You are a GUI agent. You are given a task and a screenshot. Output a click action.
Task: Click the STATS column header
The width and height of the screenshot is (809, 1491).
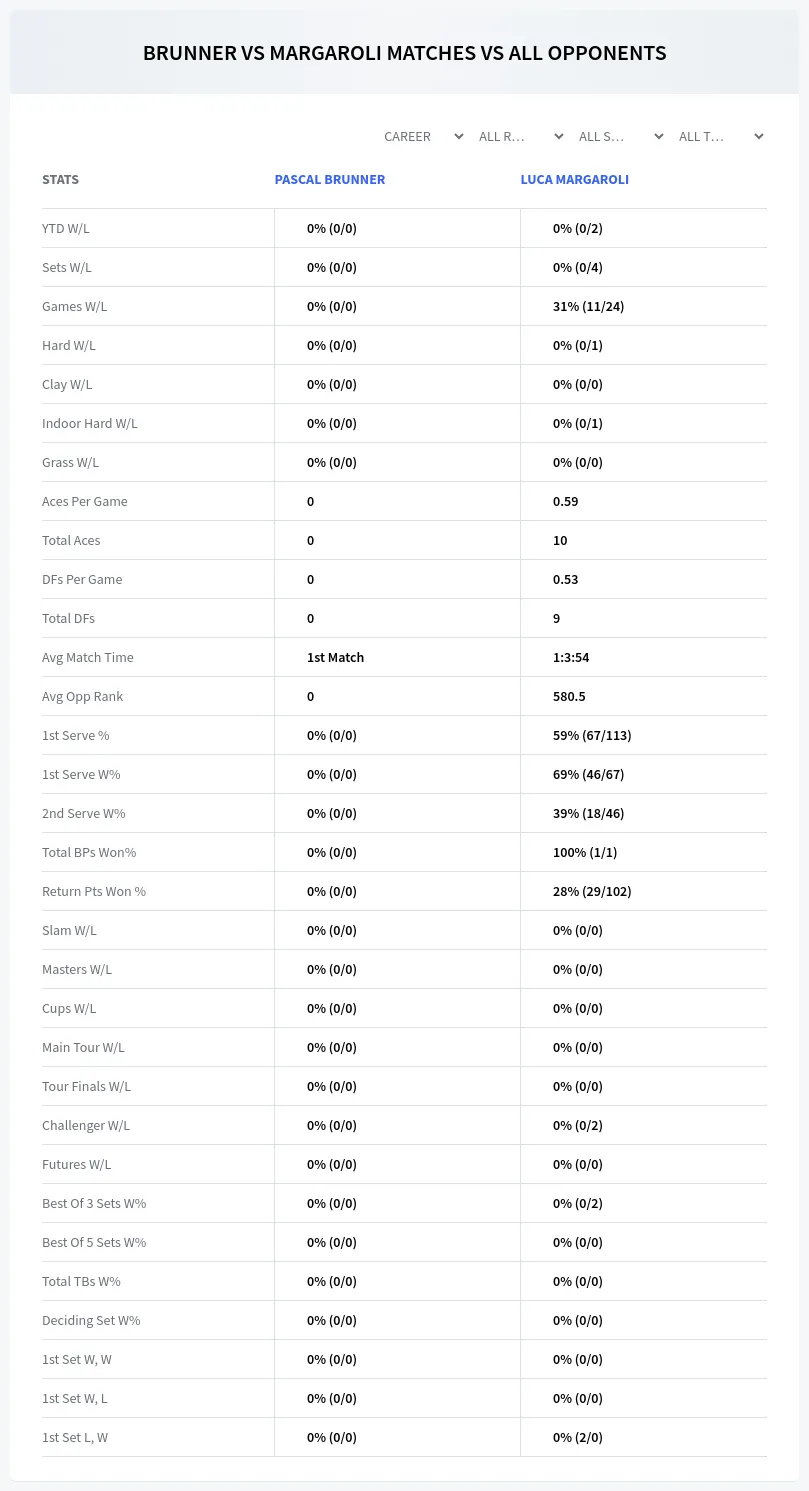(x=60, y=180)
